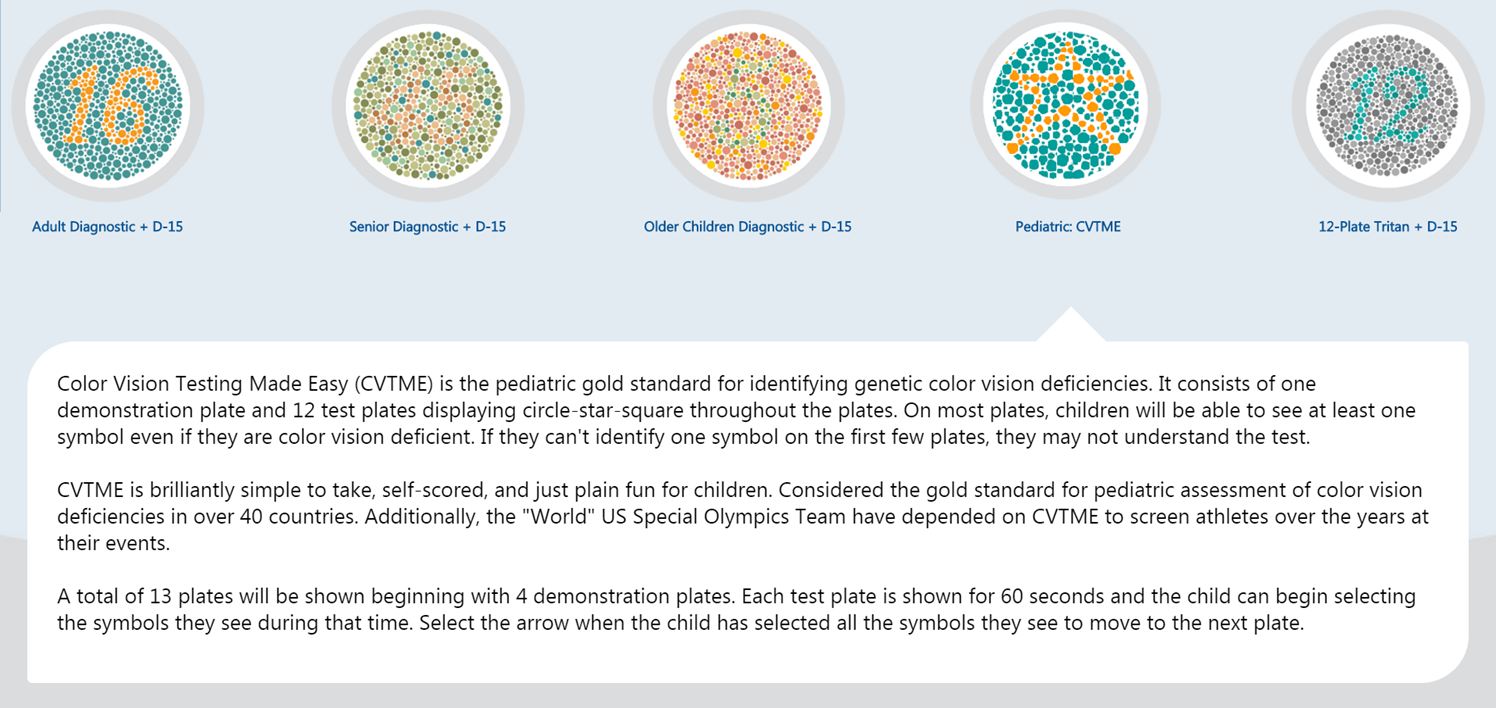1496x708 pixels.
Task: Click the callout pointer above the description
Action: 1069,326
